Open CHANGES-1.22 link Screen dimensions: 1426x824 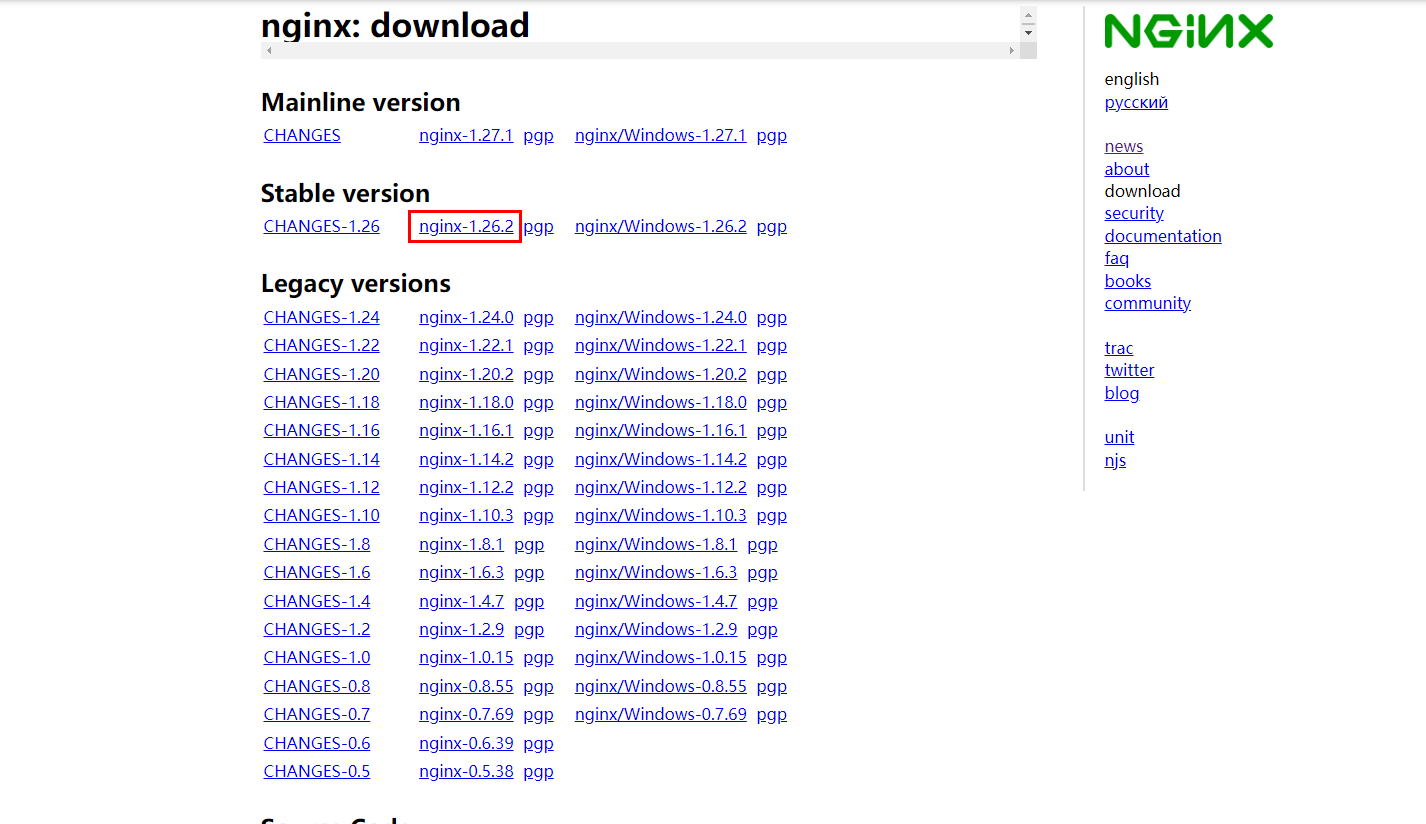(x=322, y=345)
